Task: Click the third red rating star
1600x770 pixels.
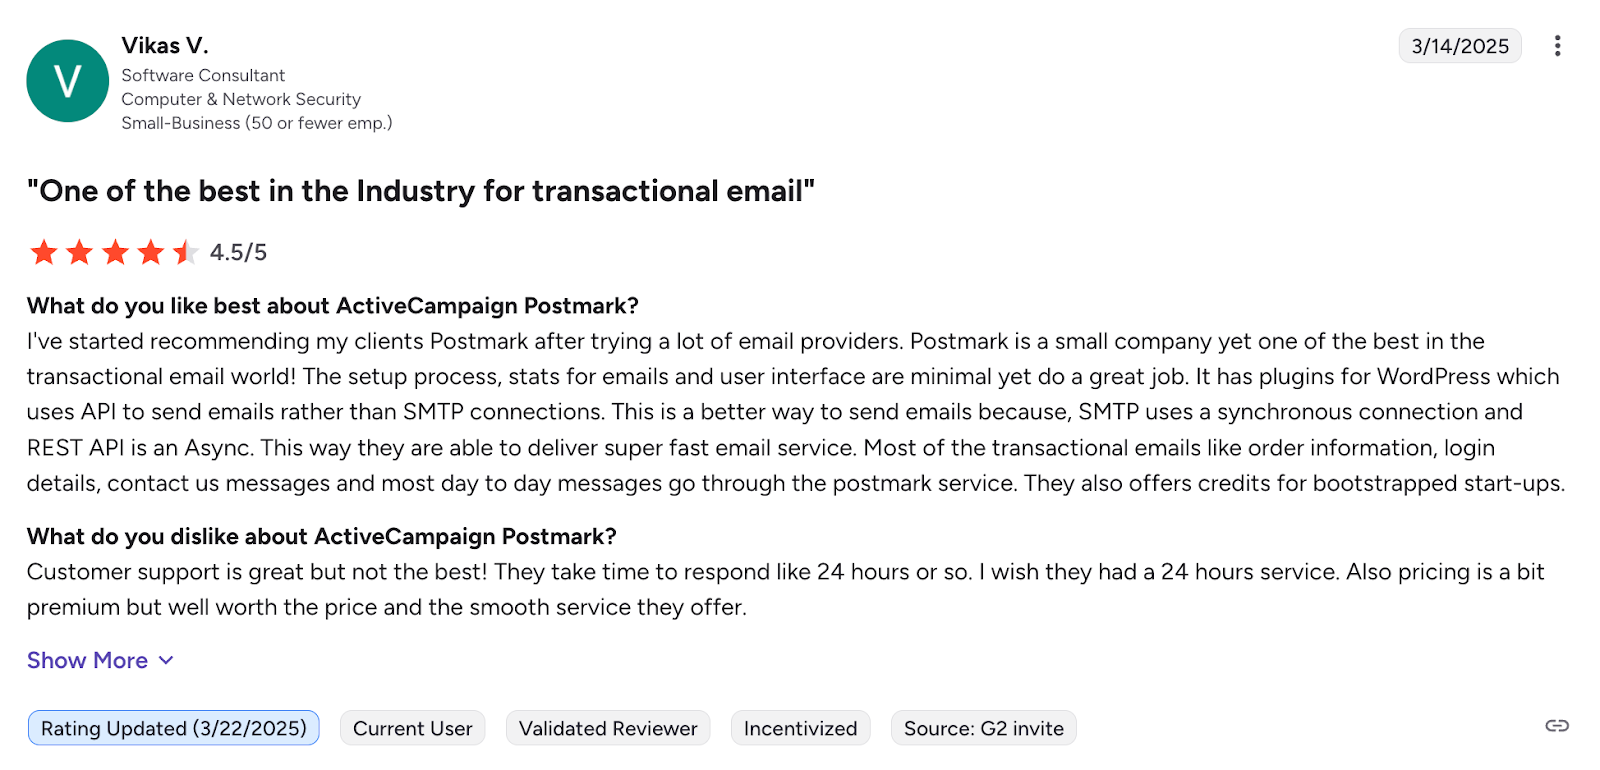Action: pos(115,252)
